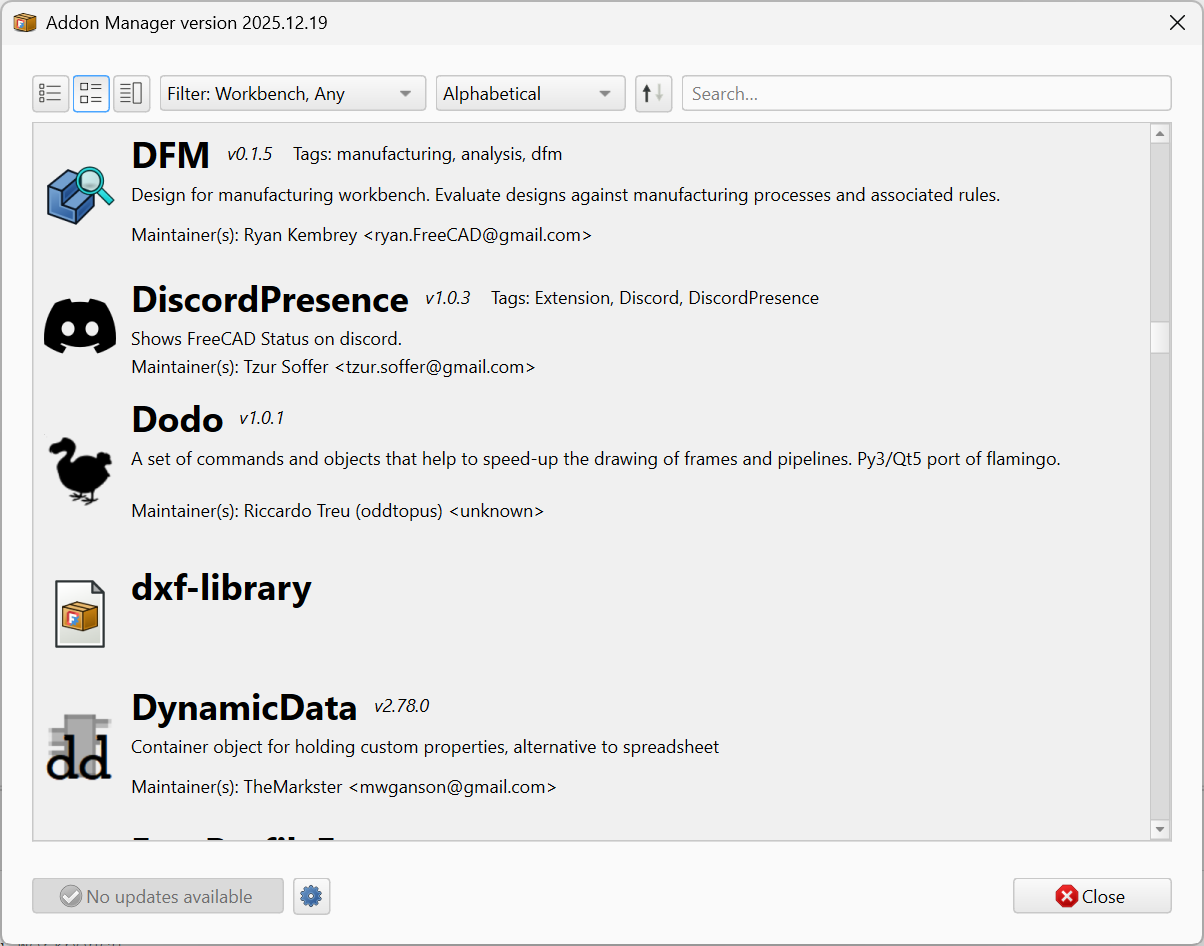Click the DFM workbench magnifier icon
The height and width of the screenshot is (946, 1204).
[80, 195]
